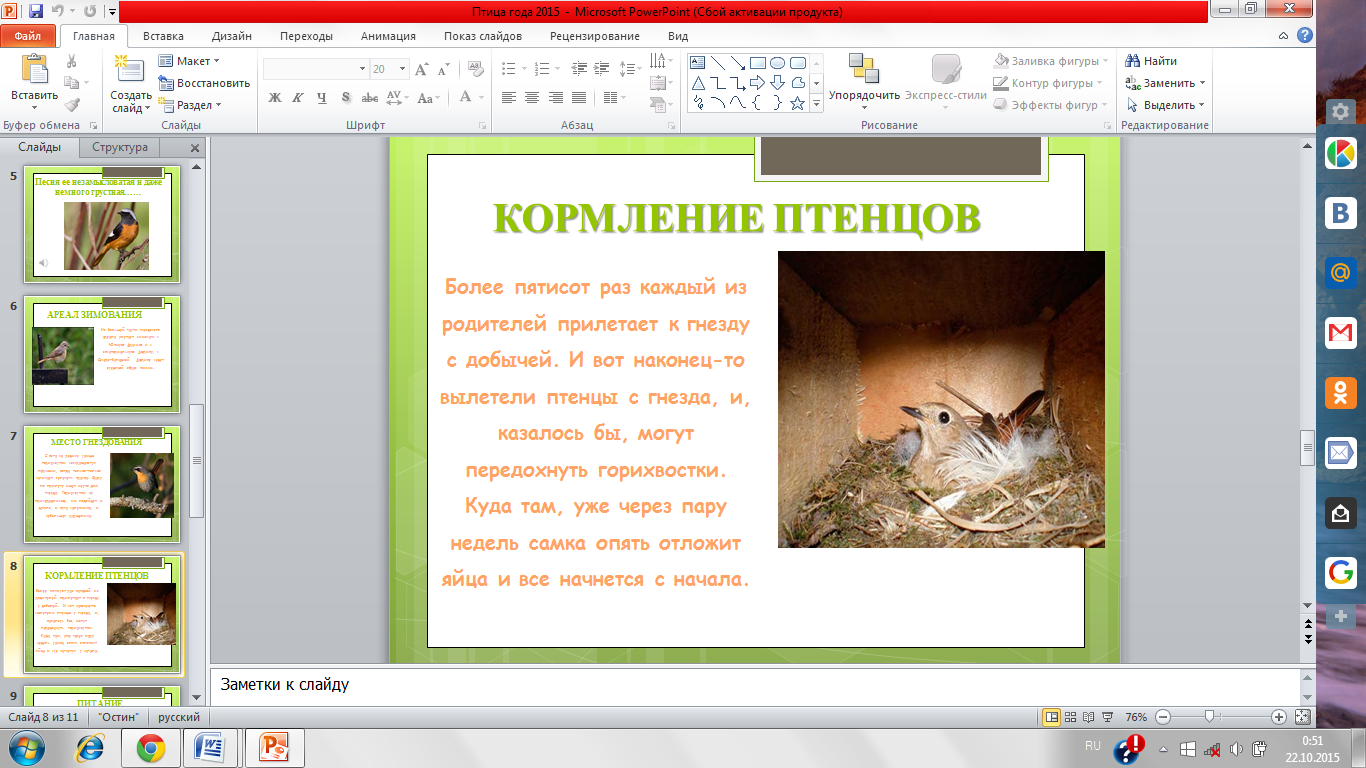Toggle bold Ж formatting
This screenshot has height=768, width=1366.
pyautogui.click(x=275, y=98)
